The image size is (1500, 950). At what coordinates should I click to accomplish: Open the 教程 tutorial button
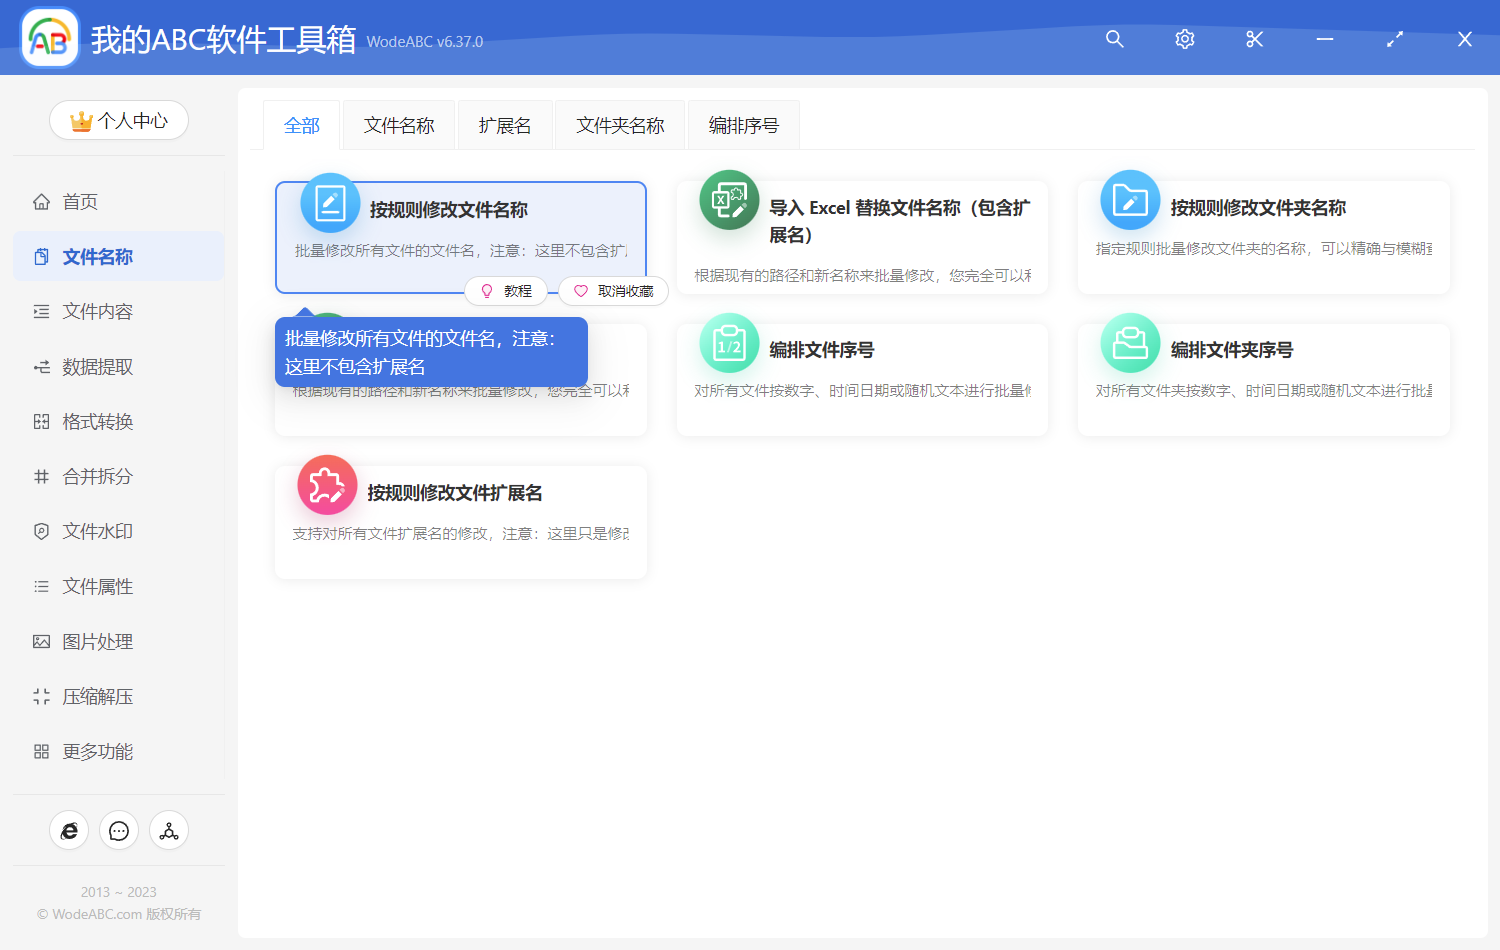506,291
